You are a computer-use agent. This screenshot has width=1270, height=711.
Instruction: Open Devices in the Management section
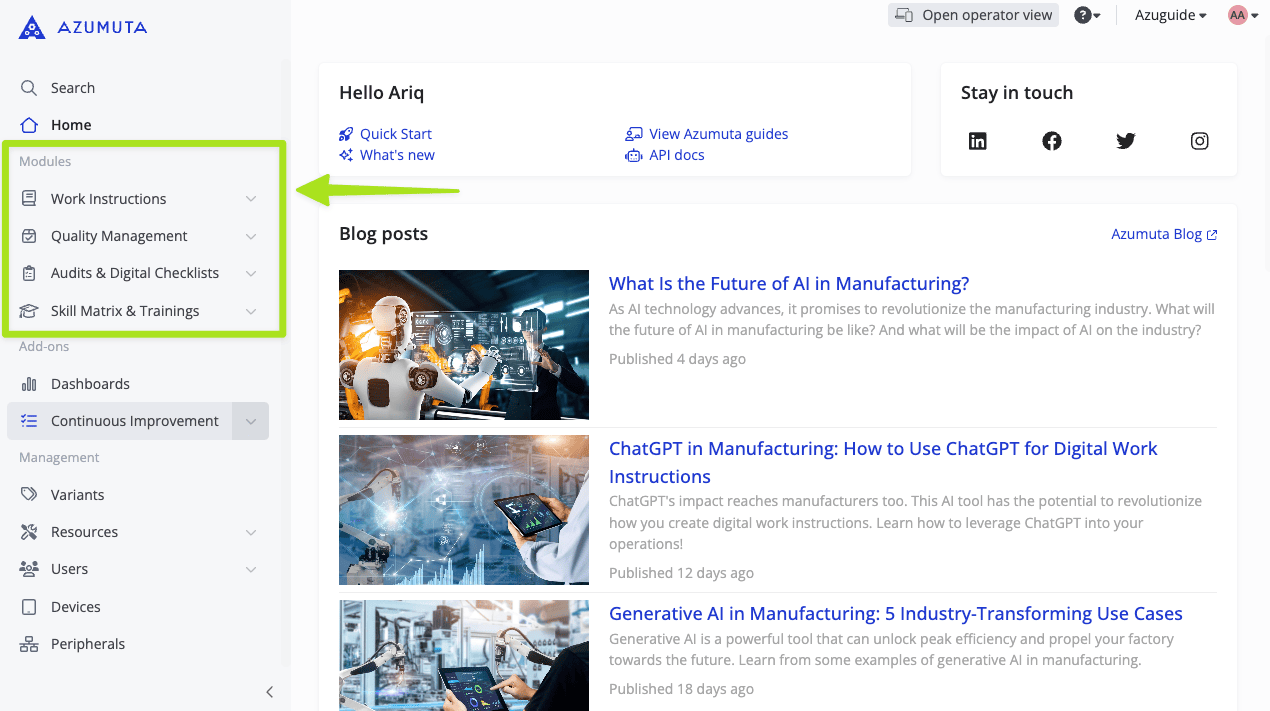75,607
